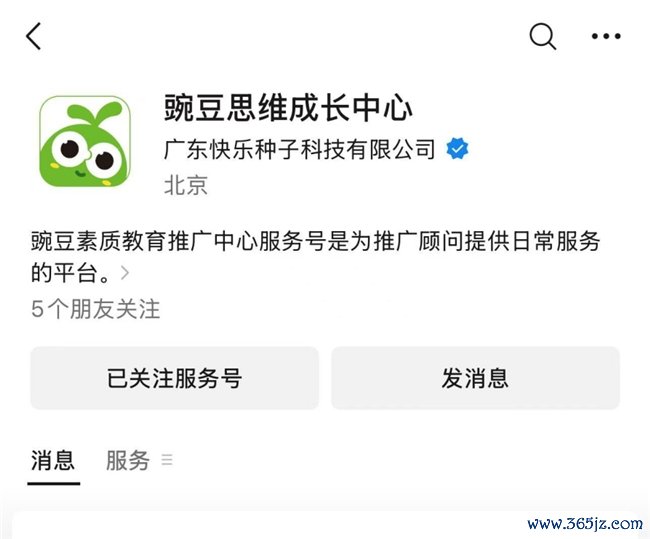Open the list icon beside 服务
Viewport: 650px width, 539px height.
click(167, 460)
